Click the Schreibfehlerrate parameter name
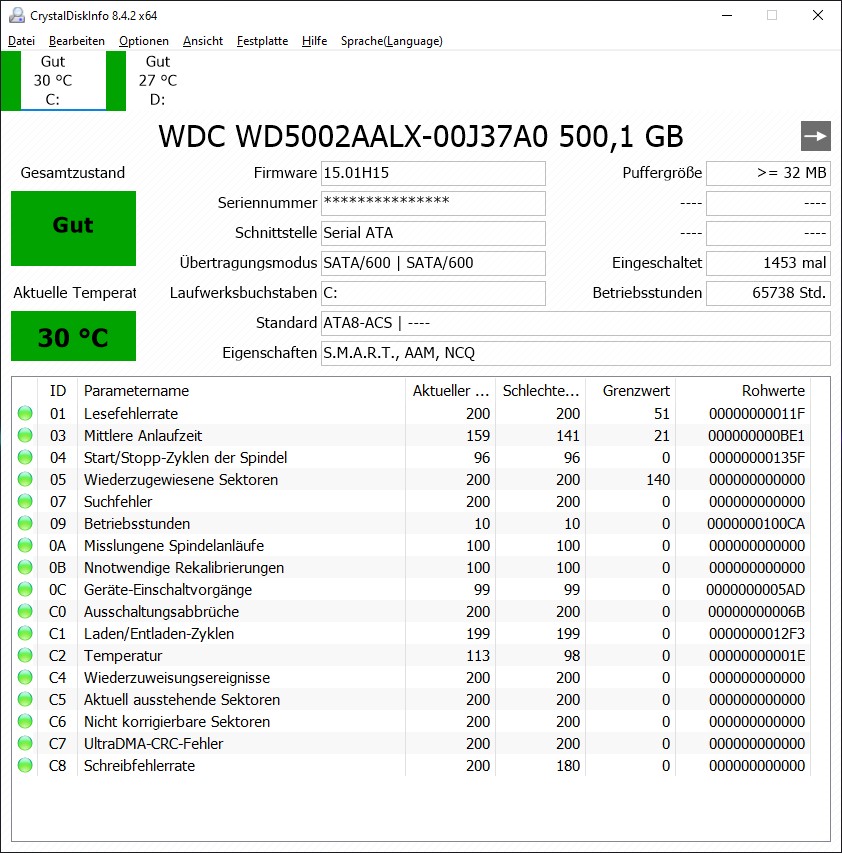The width and height of the screenshot is (842, 853). pos(139,765)
